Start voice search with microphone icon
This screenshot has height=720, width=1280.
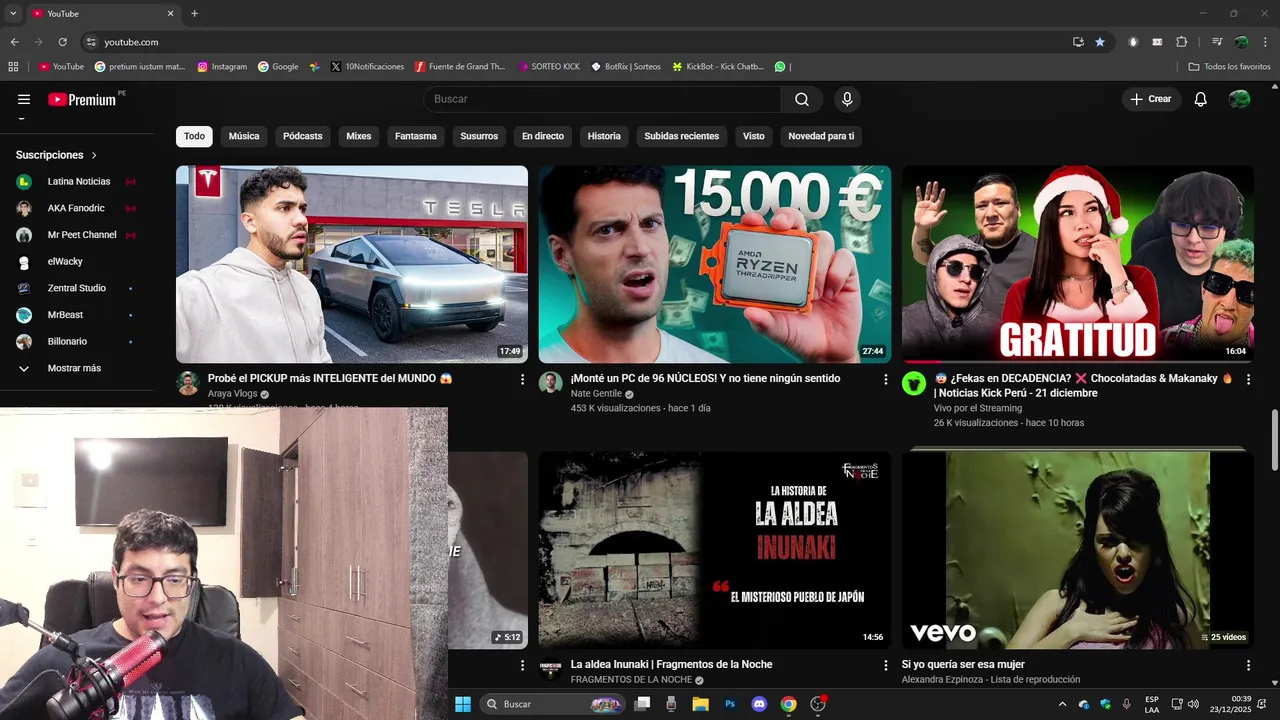(847, 99)
